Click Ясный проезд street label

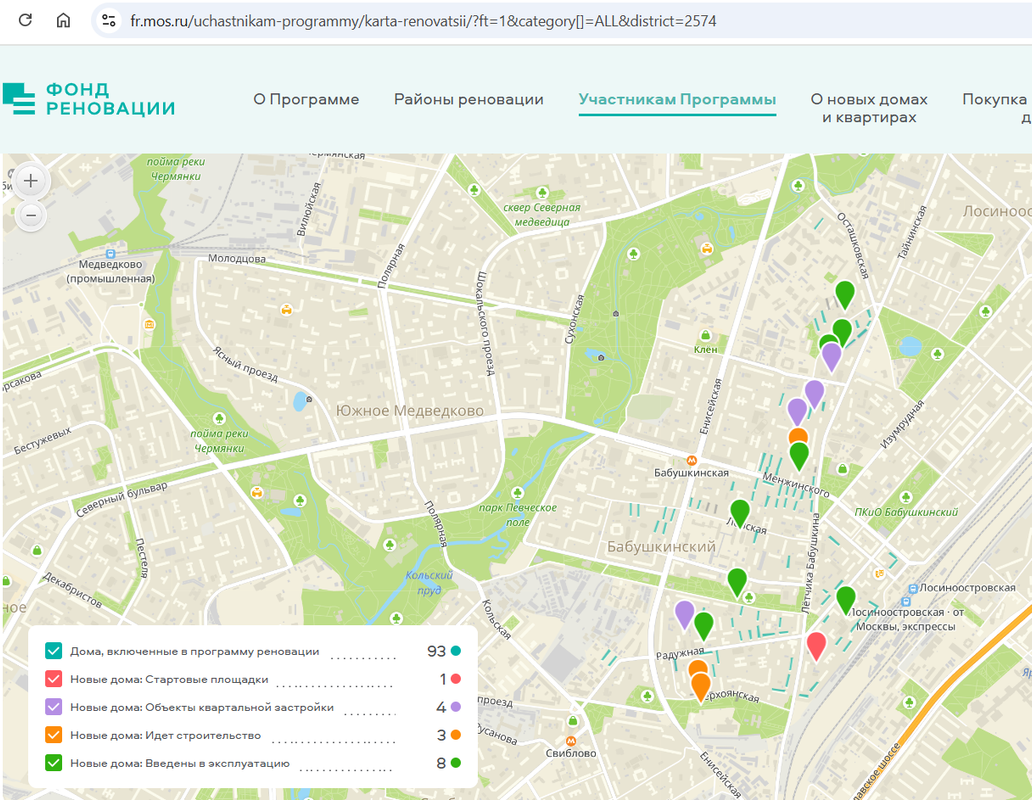(245, 364)
